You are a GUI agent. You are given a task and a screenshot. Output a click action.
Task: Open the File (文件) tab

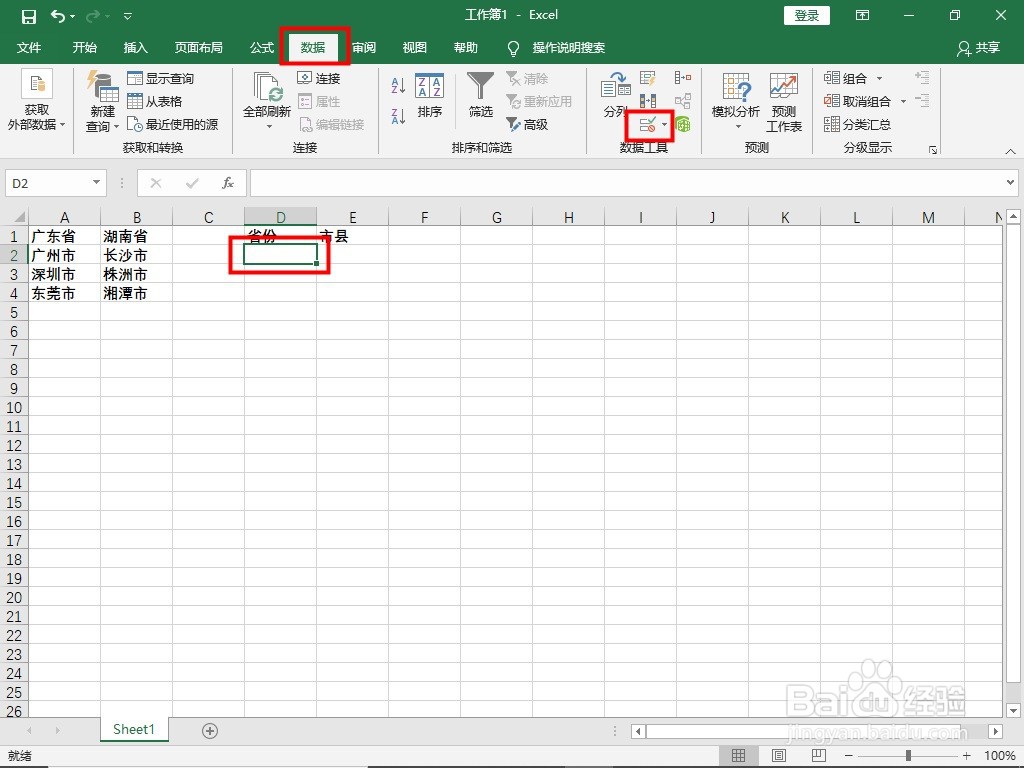[x=29, y=48]
